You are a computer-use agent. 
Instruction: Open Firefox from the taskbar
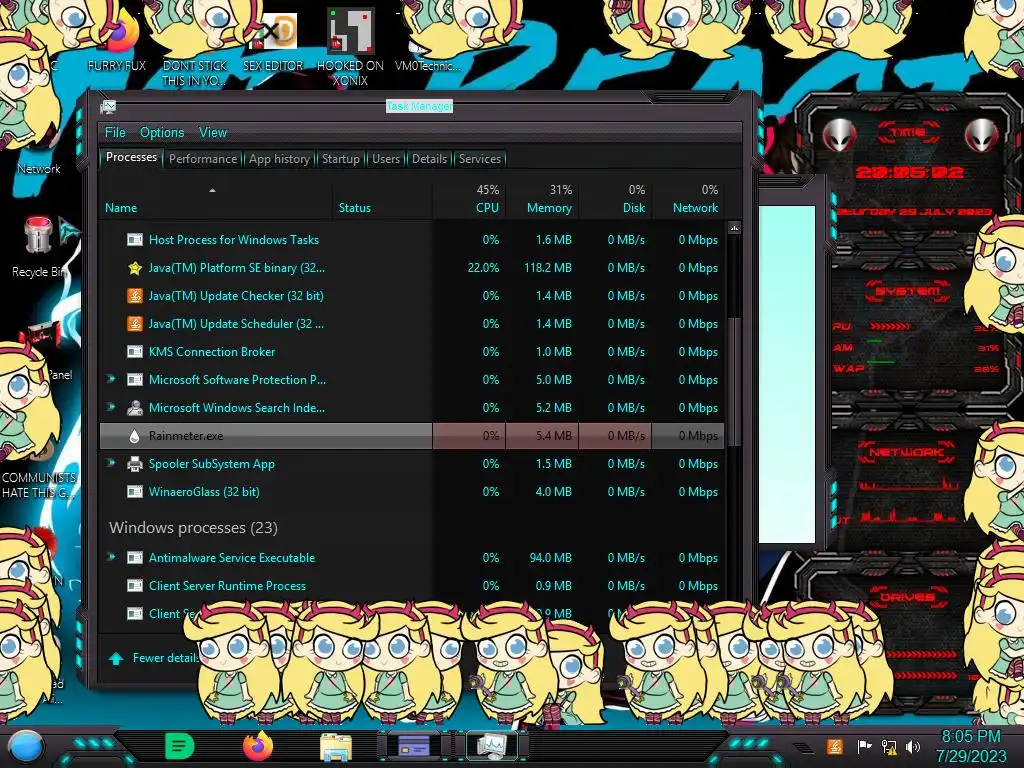[258, 746]
